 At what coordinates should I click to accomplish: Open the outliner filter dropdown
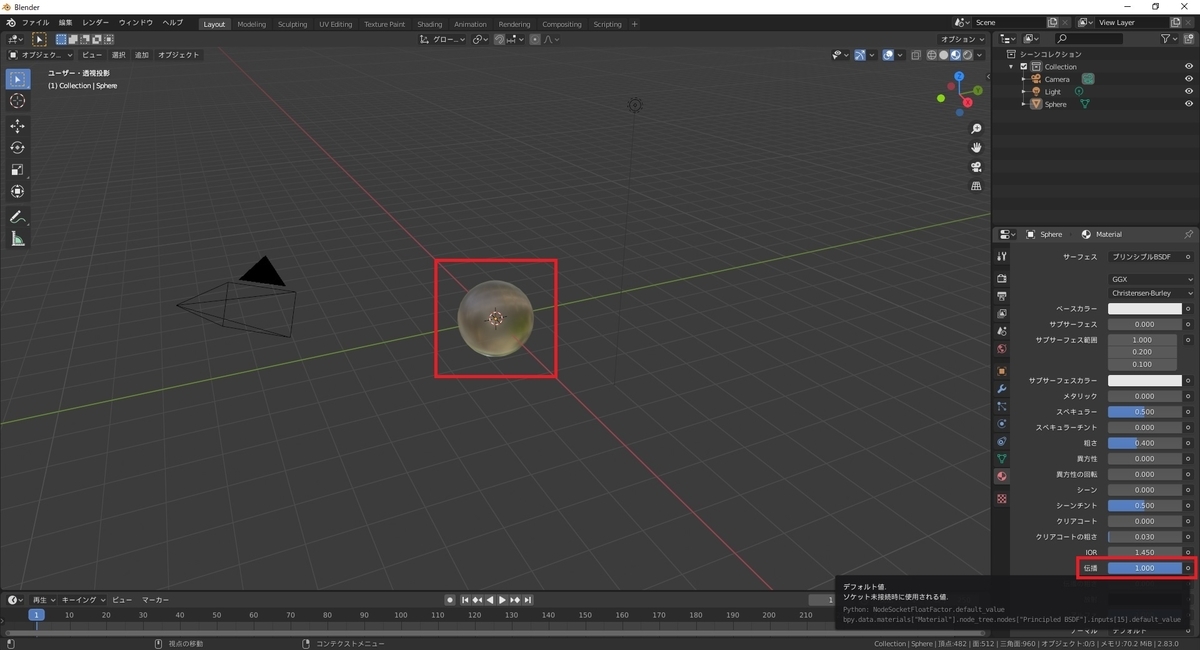(1170, 39)
